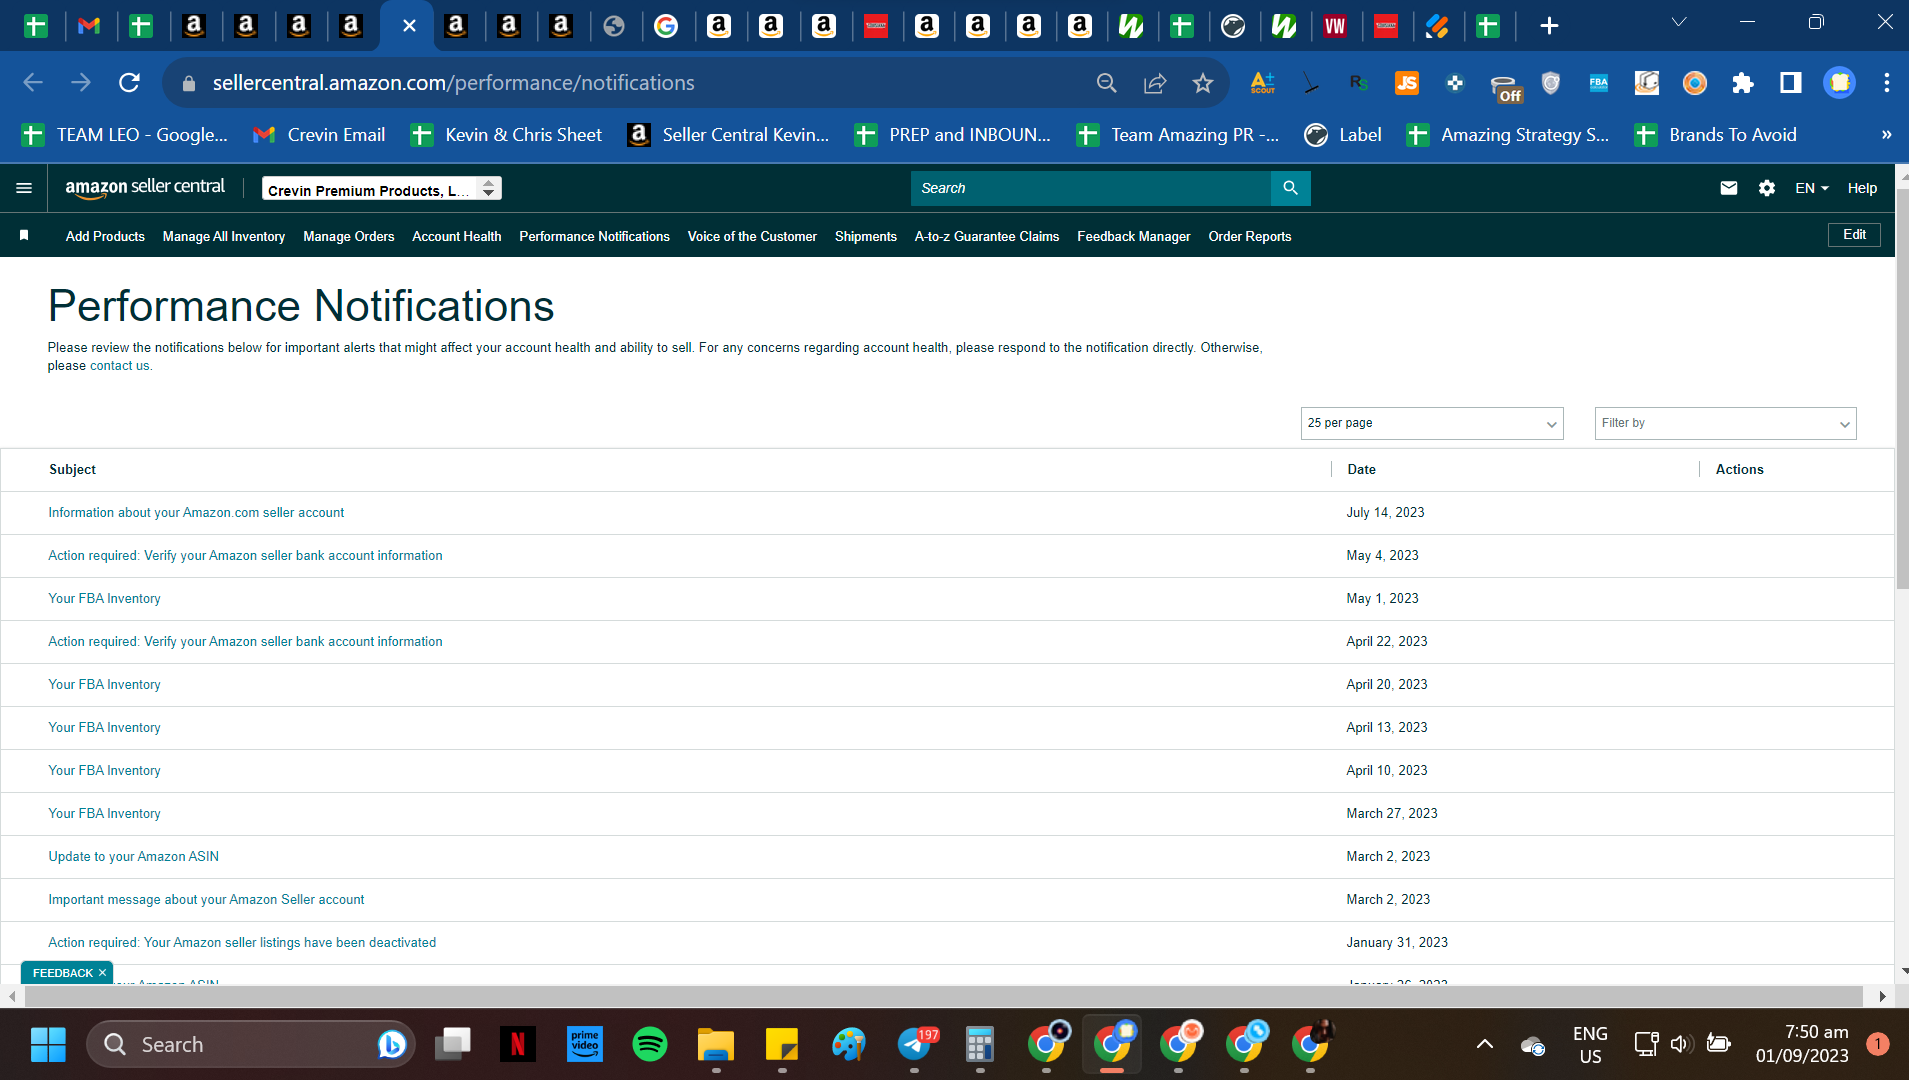Open the Seller Central mail messages icon
Image resolution: width=1909 pixels, height=1080 pixels.
(1728, 188)
